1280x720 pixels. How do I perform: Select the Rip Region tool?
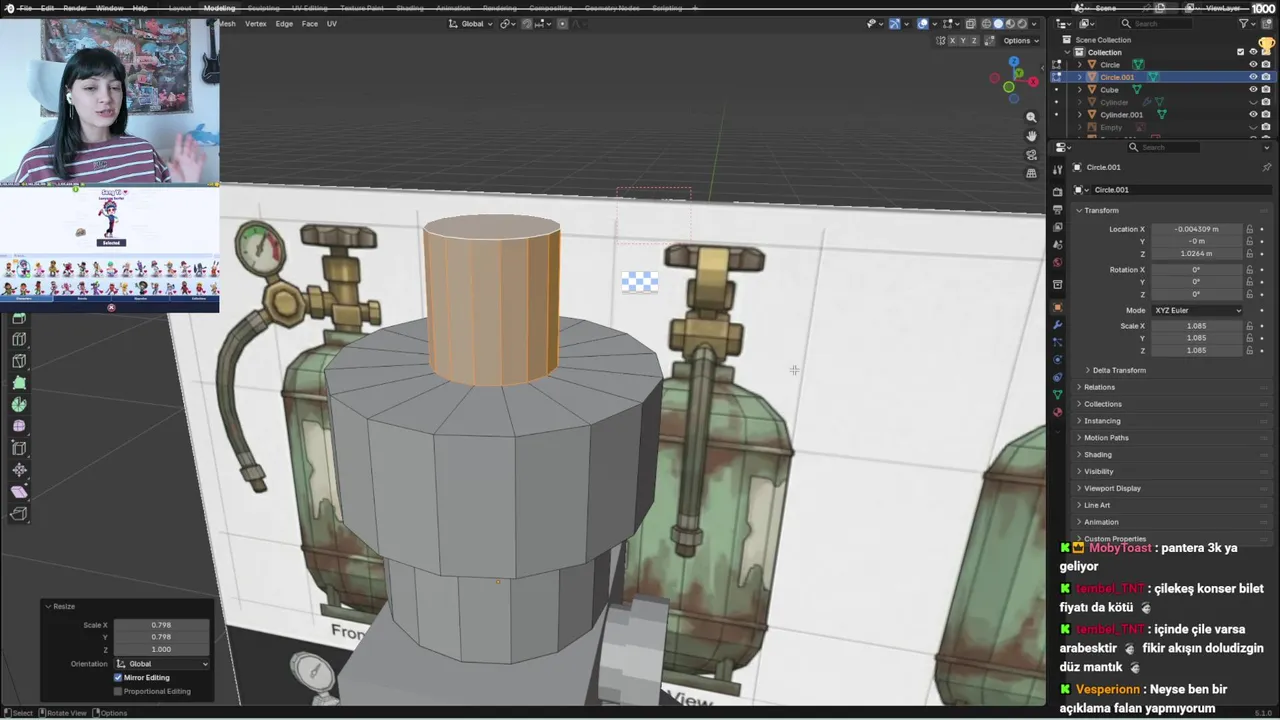(19, 514)
